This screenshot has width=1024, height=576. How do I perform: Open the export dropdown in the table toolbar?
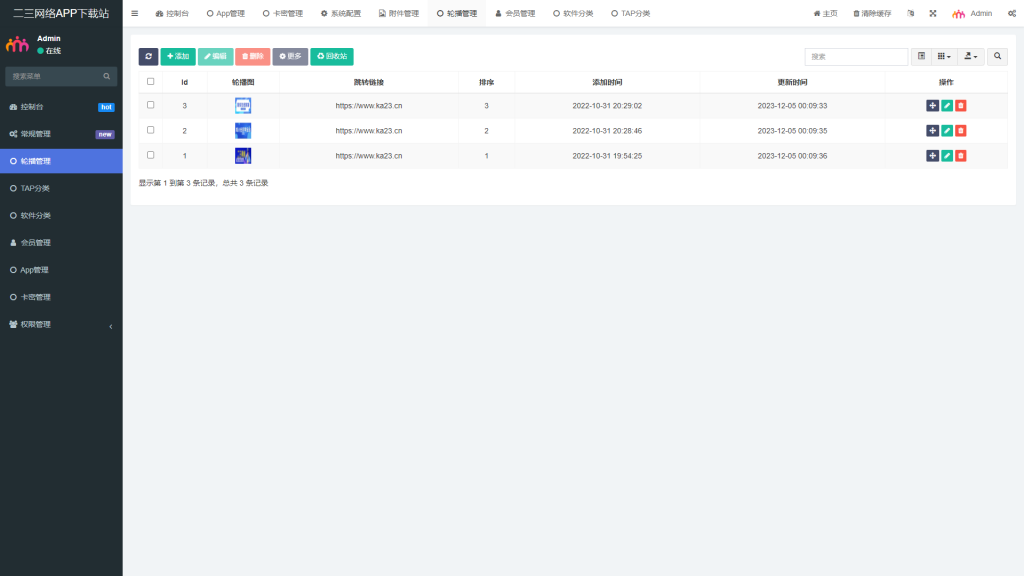click(x=970, y=57)
